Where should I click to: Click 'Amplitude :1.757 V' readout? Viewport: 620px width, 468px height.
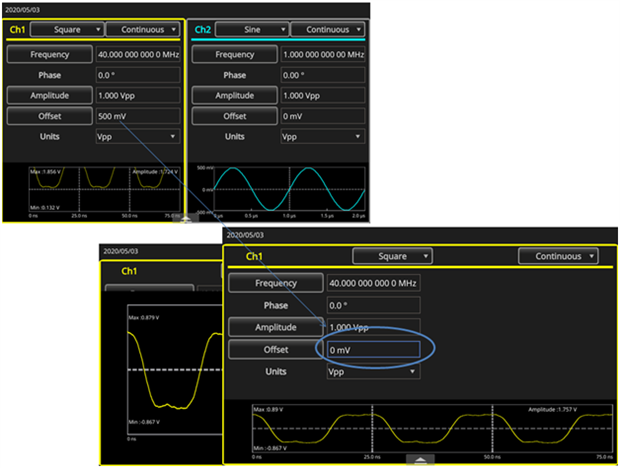[x=552, y=410]
